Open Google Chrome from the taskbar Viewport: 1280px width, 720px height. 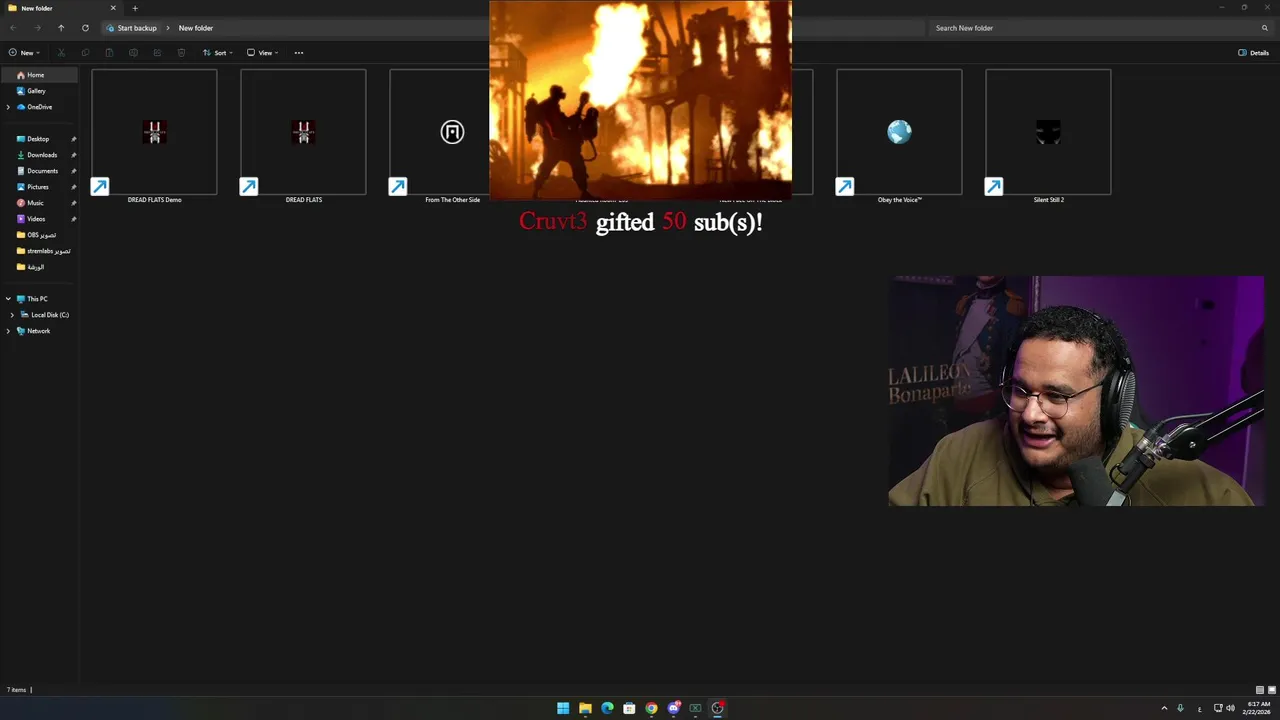pos(651,708)
